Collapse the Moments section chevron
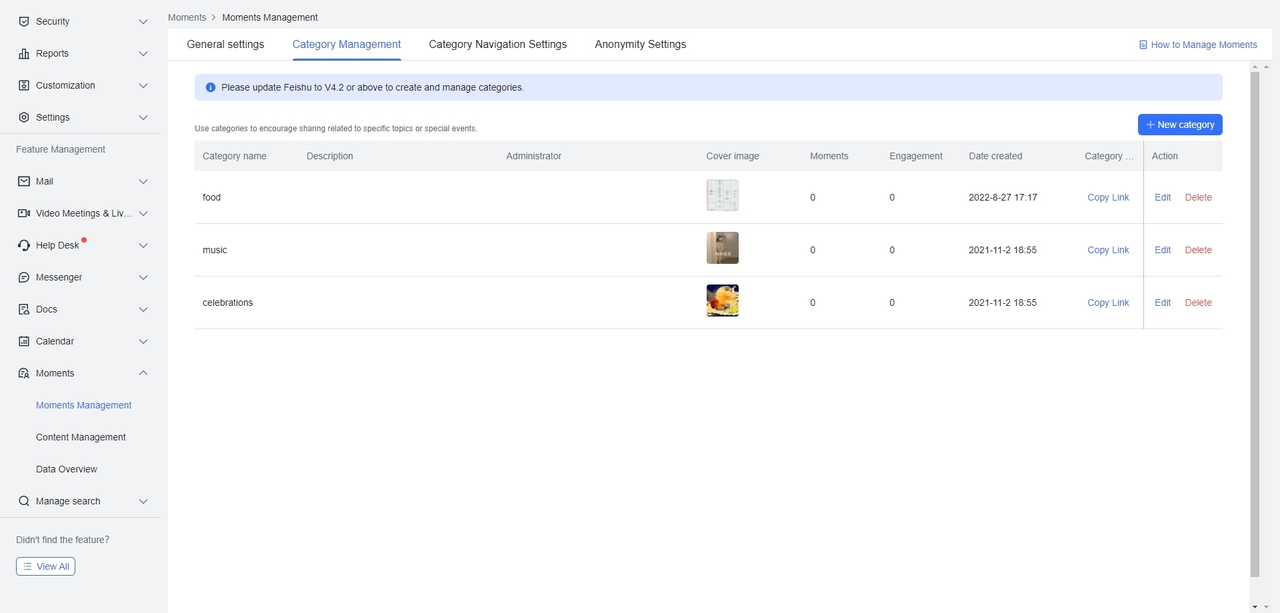The image size is (1280, 613). 143,373
